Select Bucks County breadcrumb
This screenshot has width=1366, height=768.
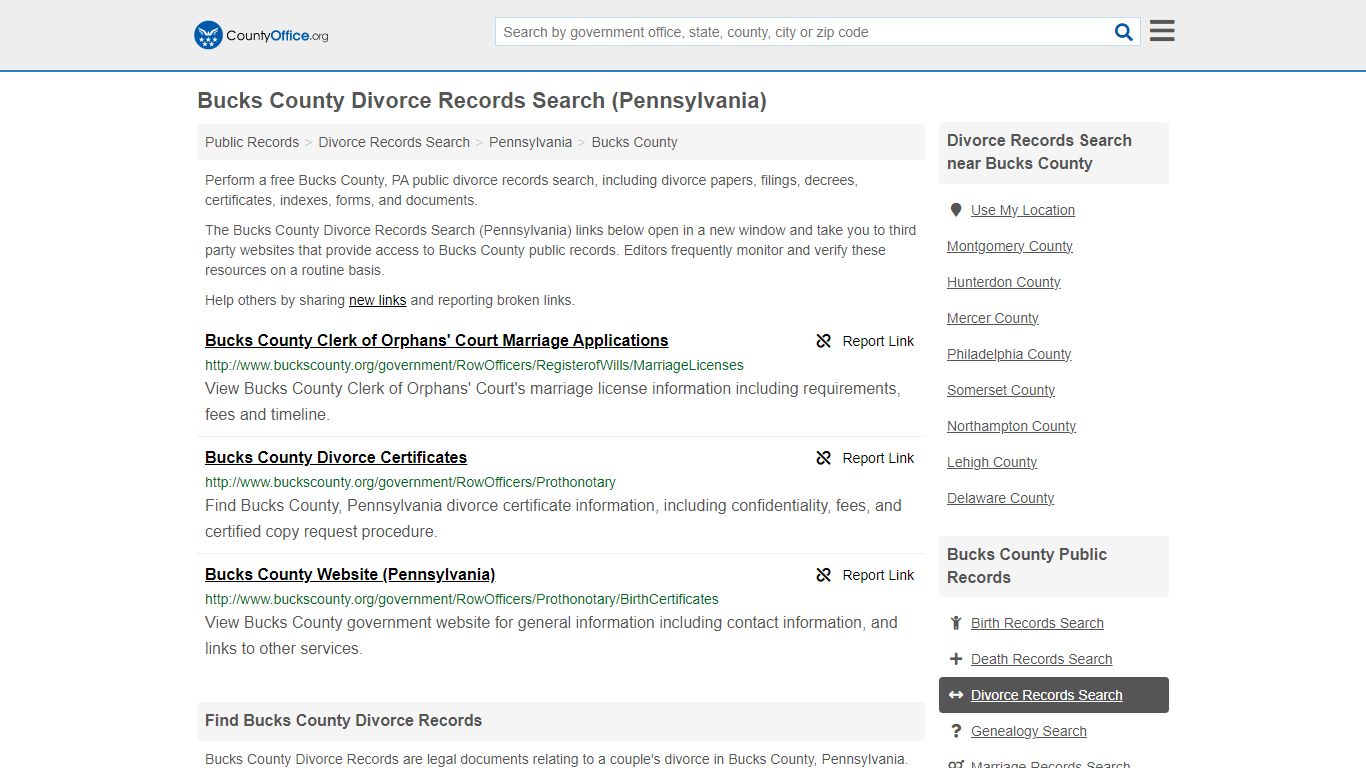[x=634, y=142]
